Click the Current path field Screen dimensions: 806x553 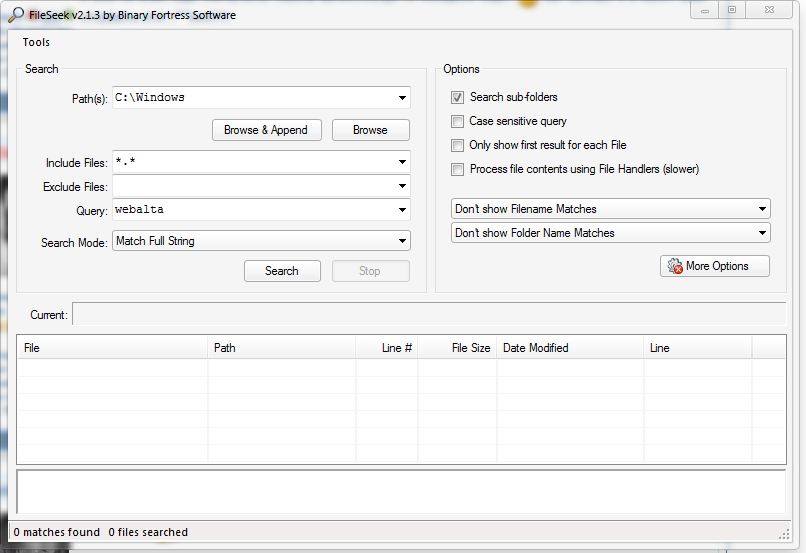coord(429,314)
